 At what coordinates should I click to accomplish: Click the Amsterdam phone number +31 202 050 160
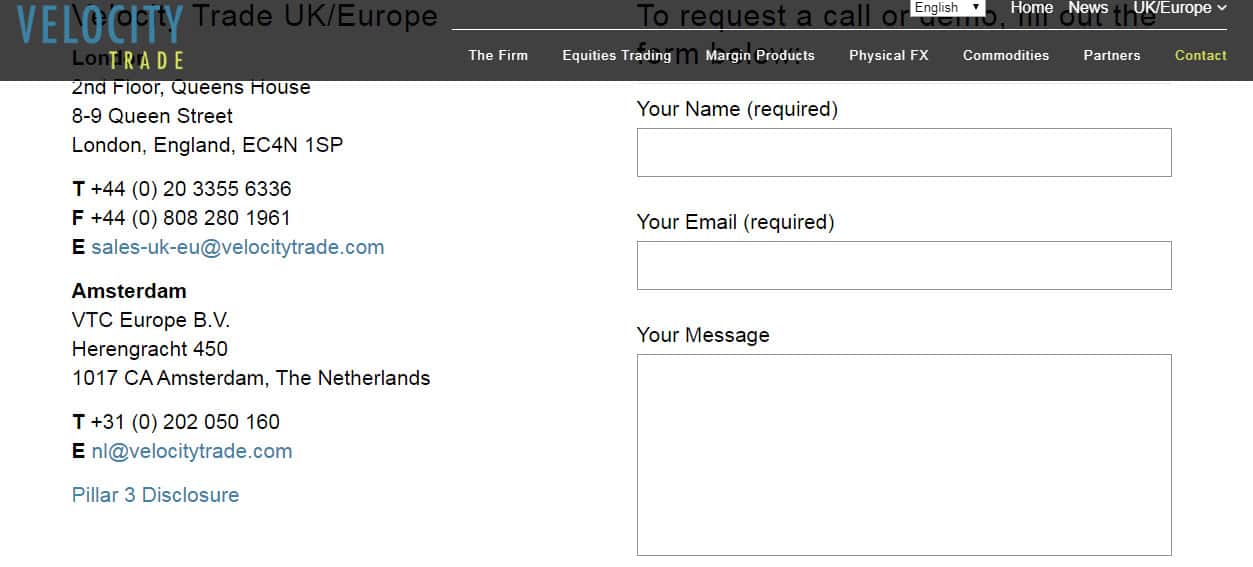(185, 422)
